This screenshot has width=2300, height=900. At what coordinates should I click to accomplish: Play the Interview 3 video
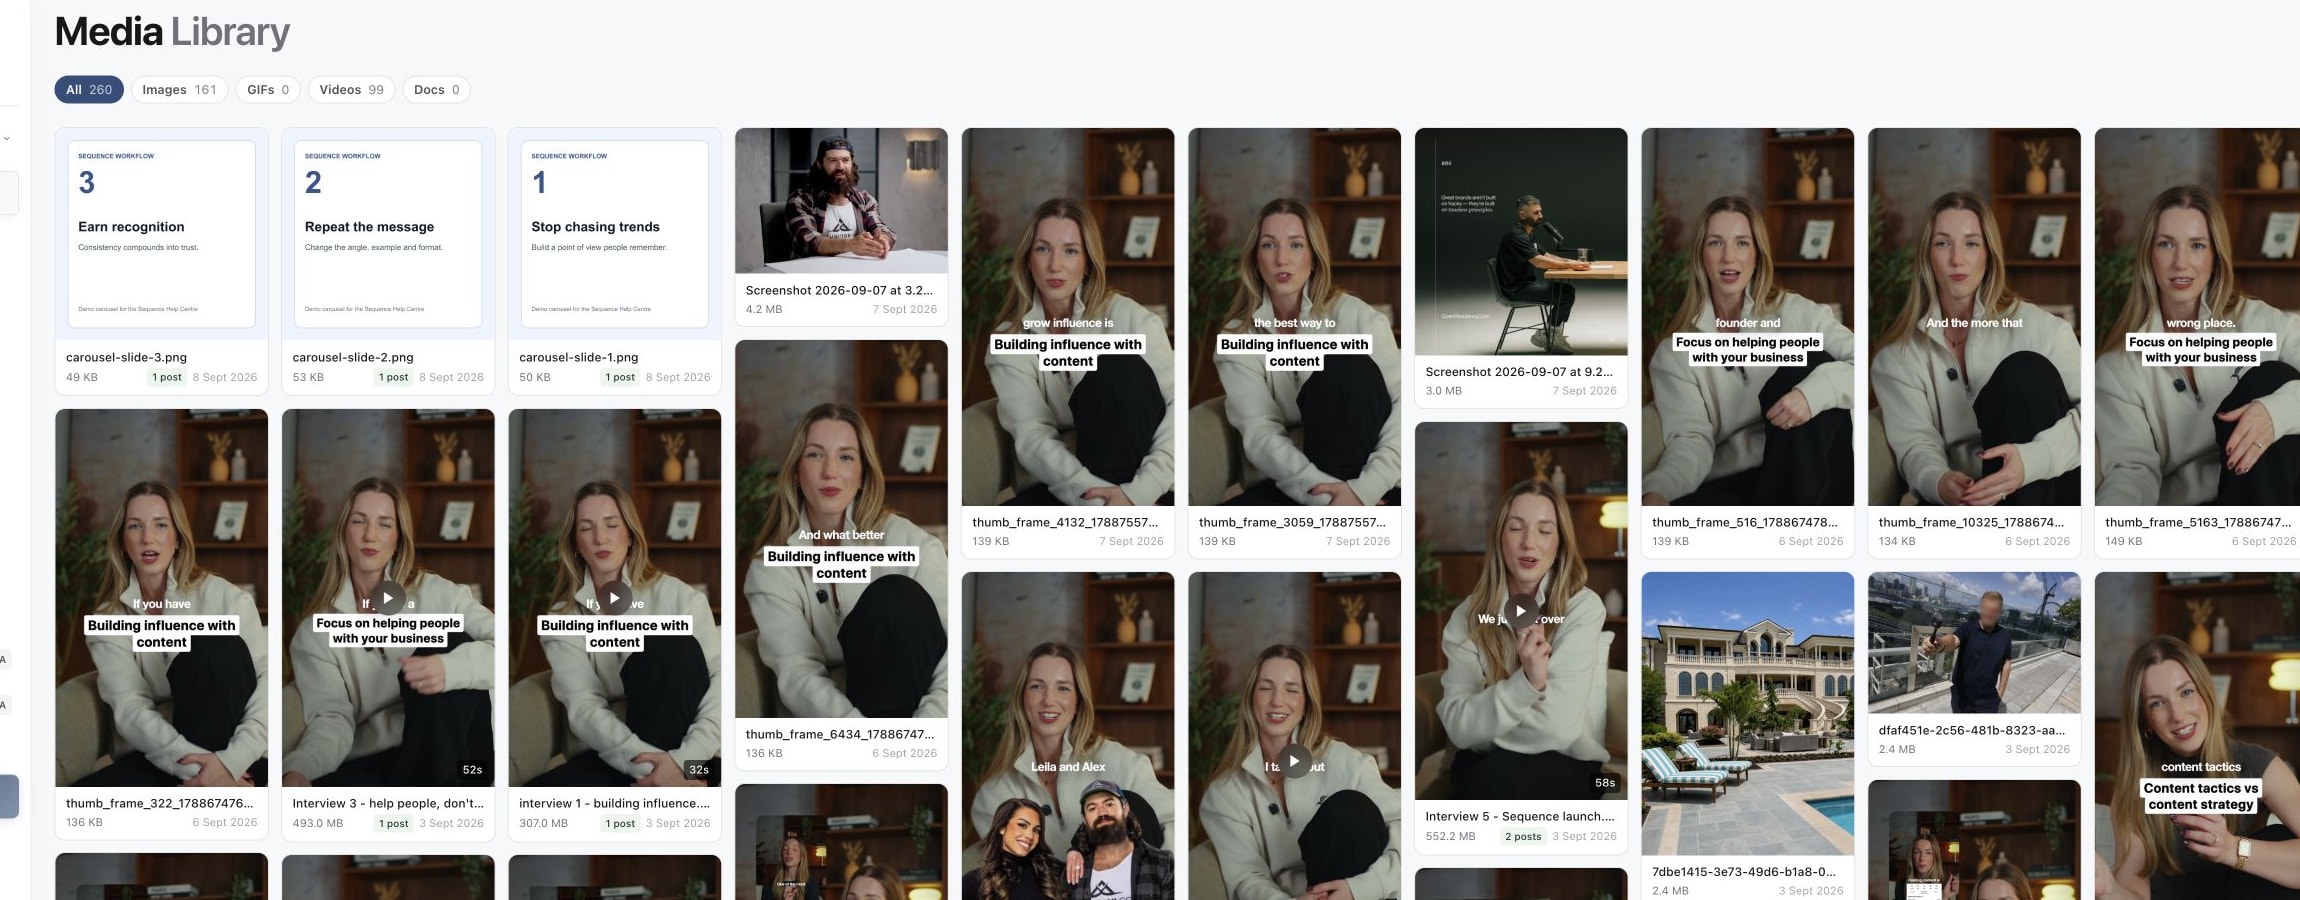tap(388, 598)
